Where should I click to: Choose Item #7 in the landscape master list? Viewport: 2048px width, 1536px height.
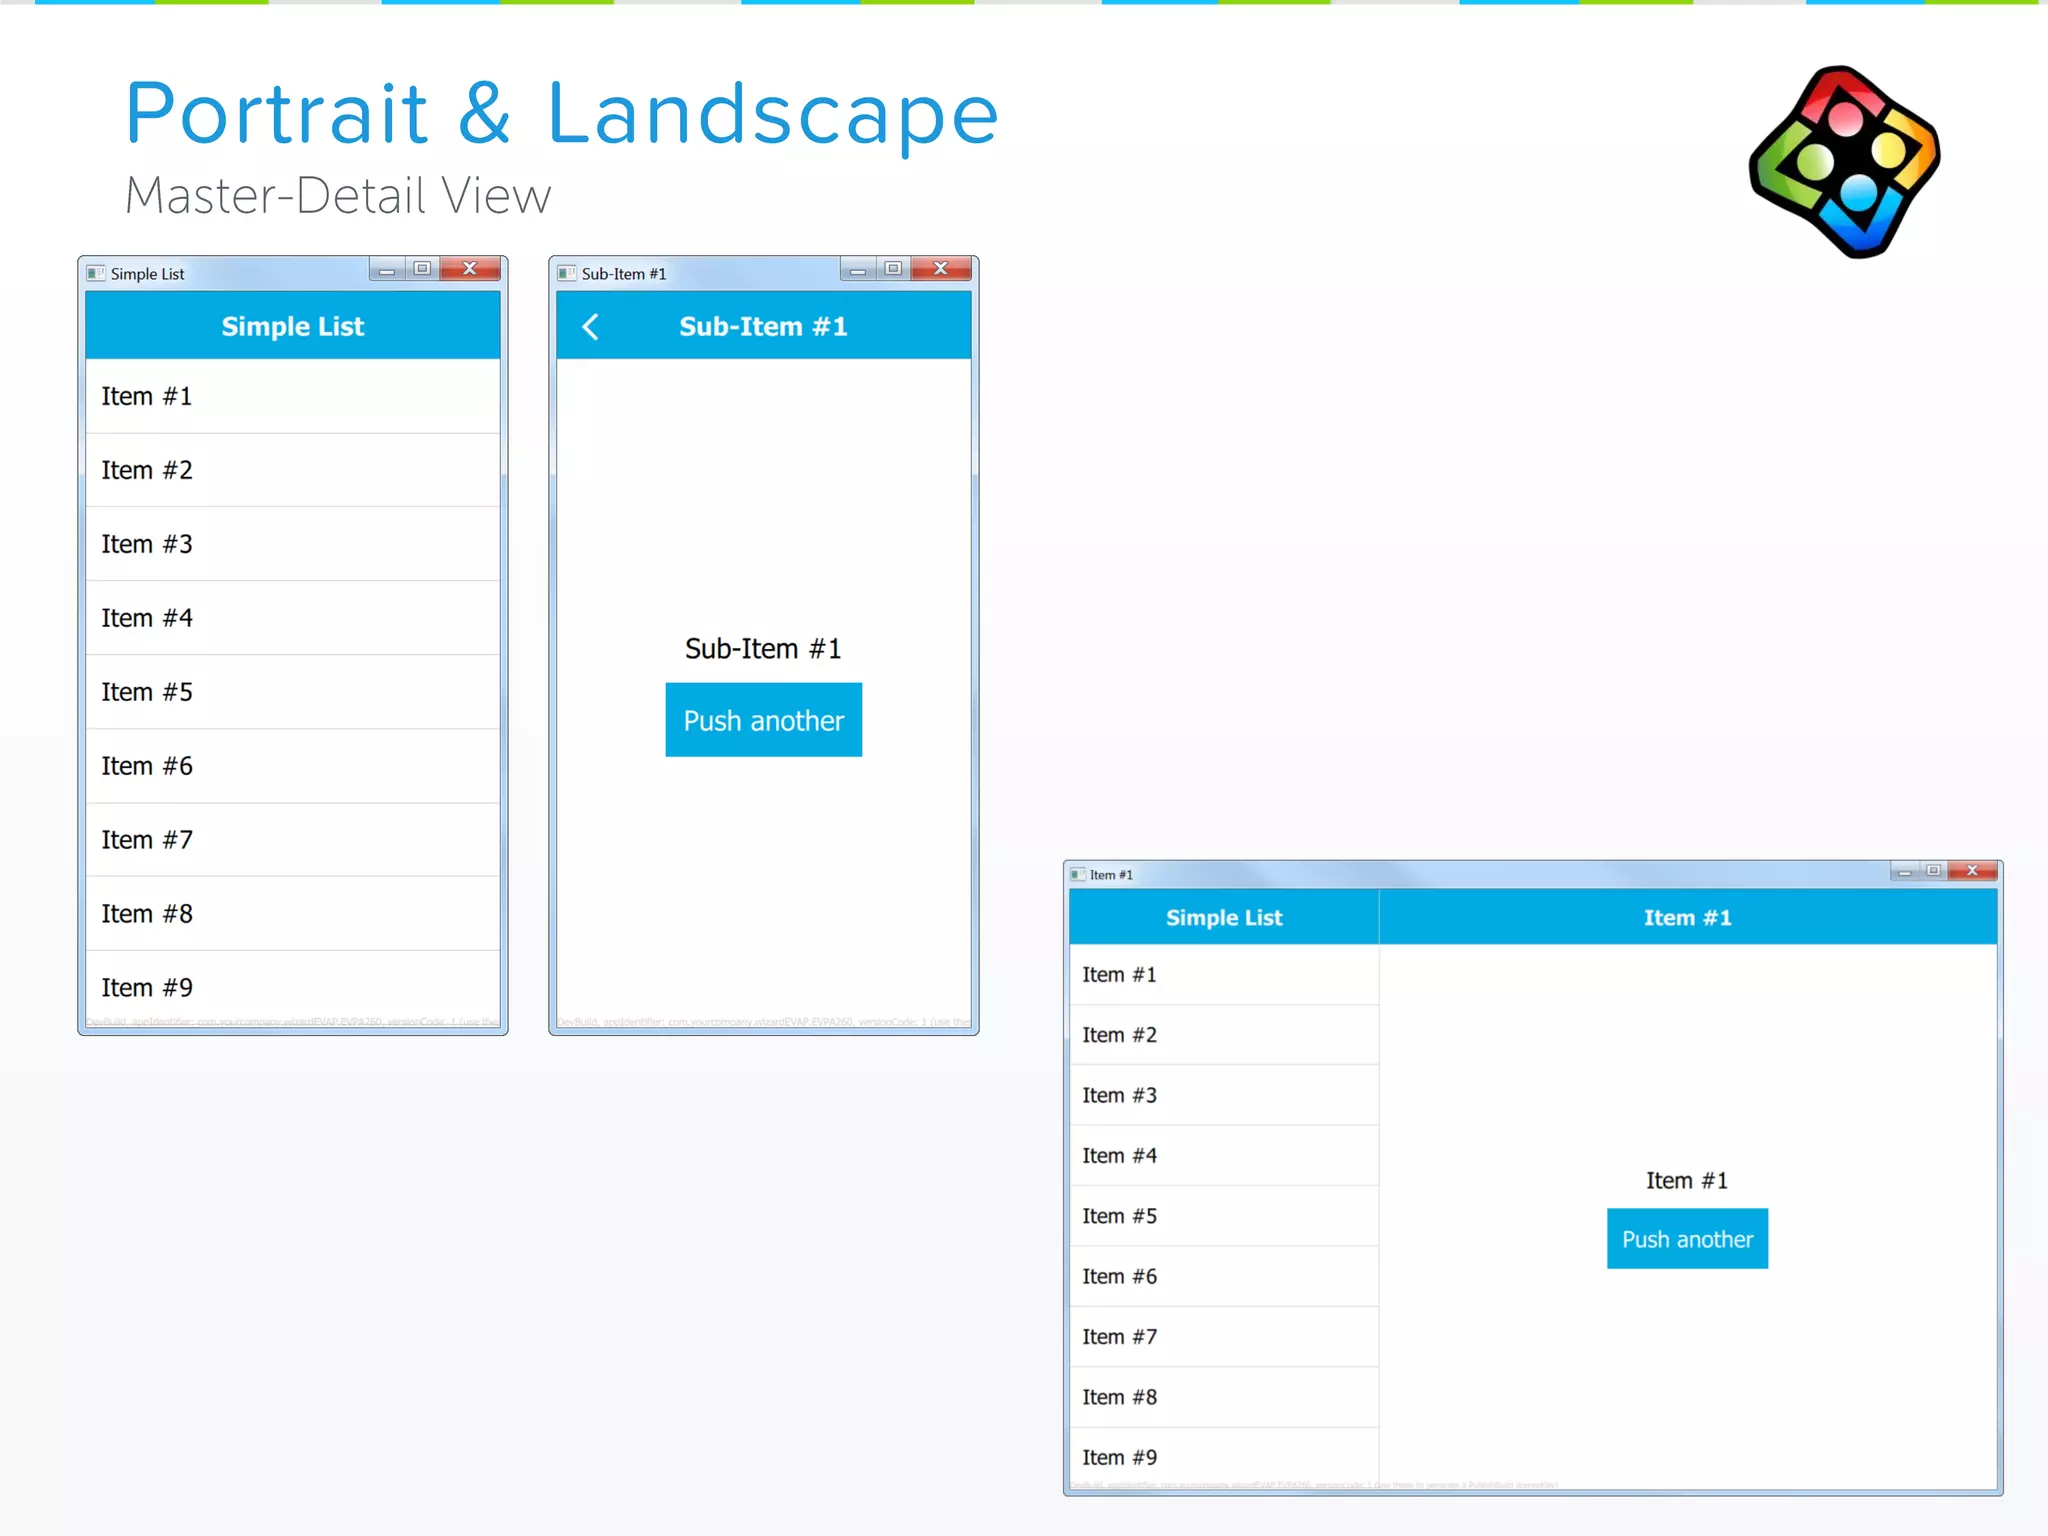1223,1337
